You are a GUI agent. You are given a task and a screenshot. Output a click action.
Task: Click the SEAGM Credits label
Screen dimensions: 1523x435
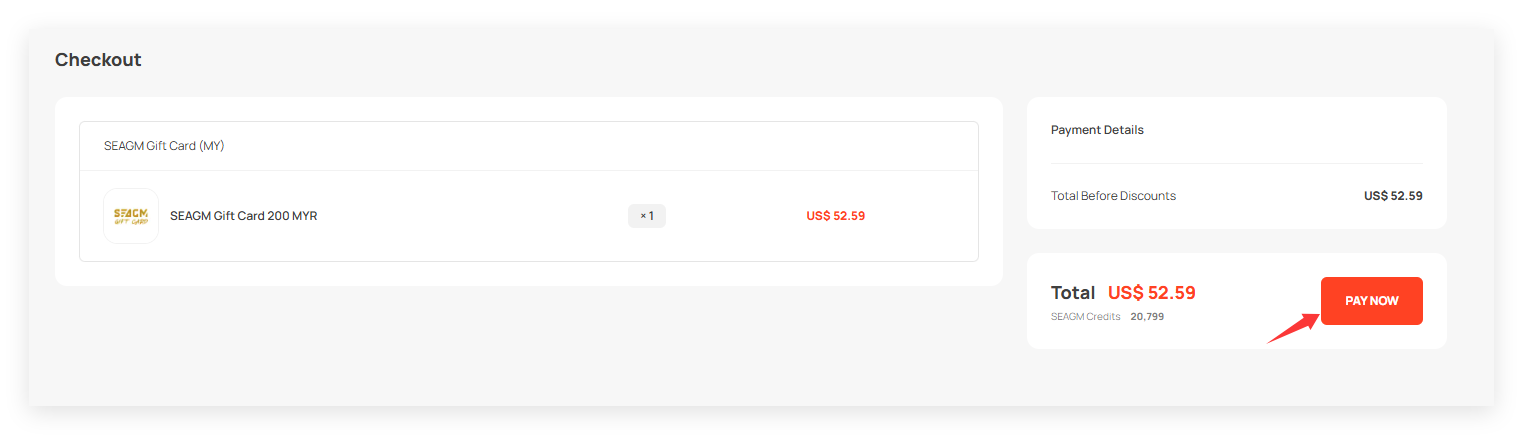(x=1085, y=317)
